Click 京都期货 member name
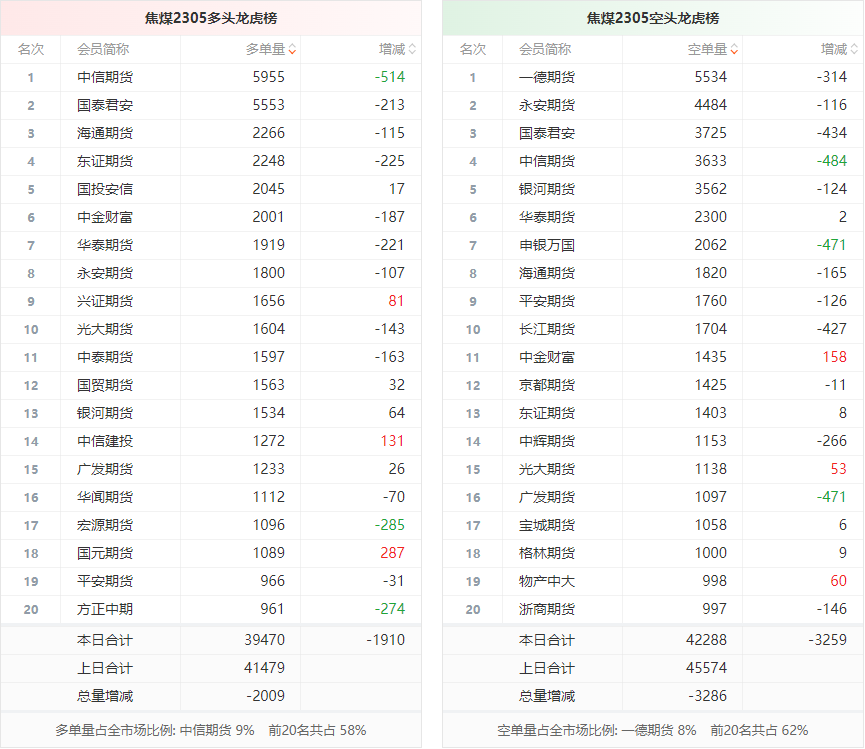This screenshot has height=749, width=865. point(547,385)
